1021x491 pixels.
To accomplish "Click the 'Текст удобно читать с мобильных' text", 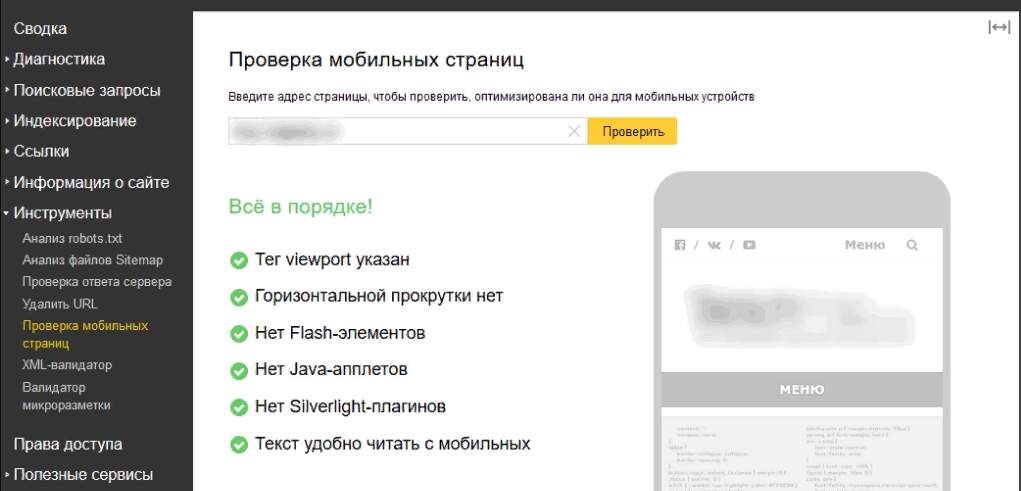I will pyautogui.click(x=393, y=445).
